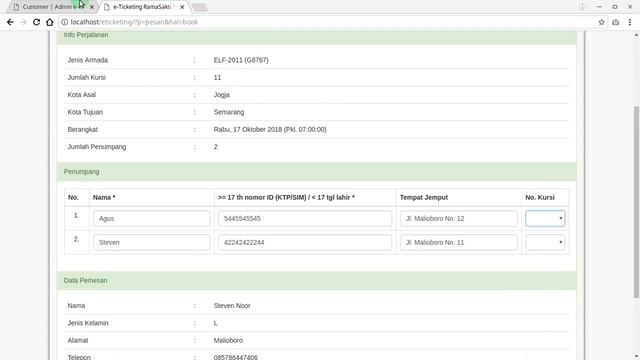
Task: Edit passenger 2 name field Steven
Action: (151, 242)
